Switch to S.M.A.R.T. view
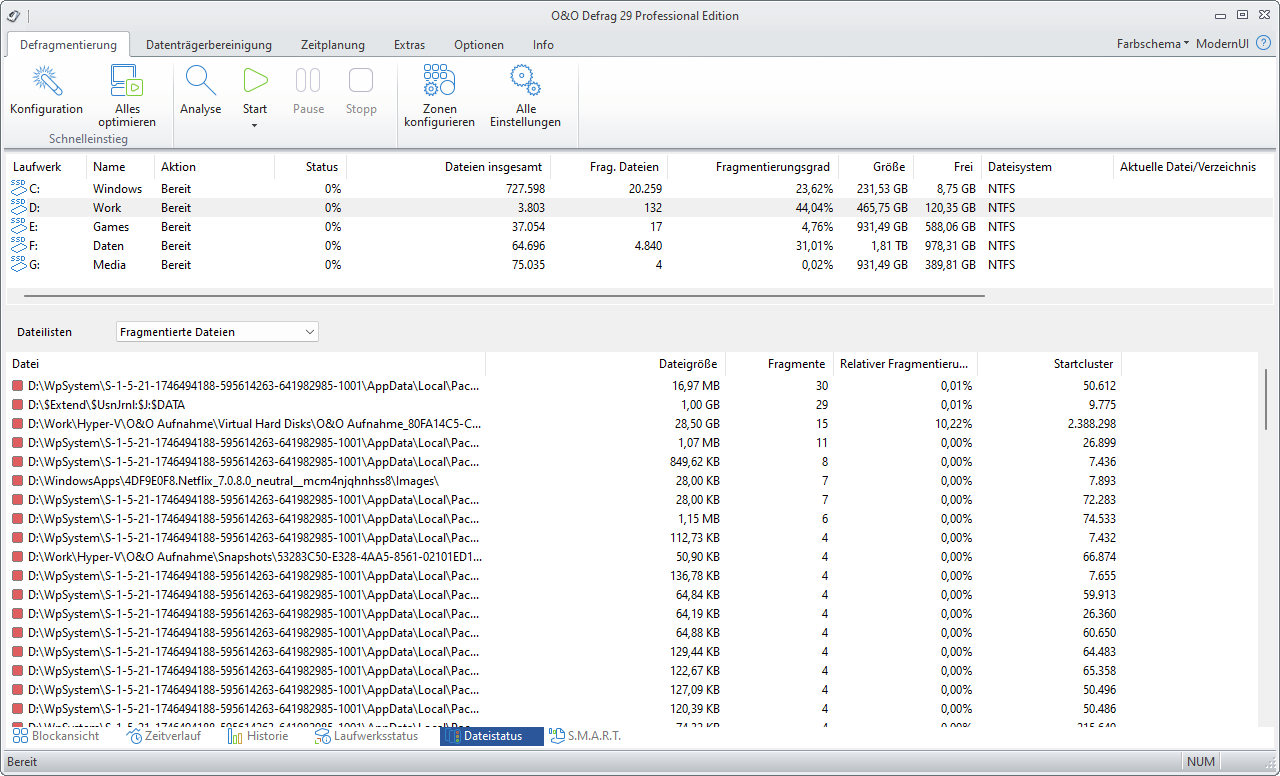The image size is (1280, 776). click(x=586, y=736)
